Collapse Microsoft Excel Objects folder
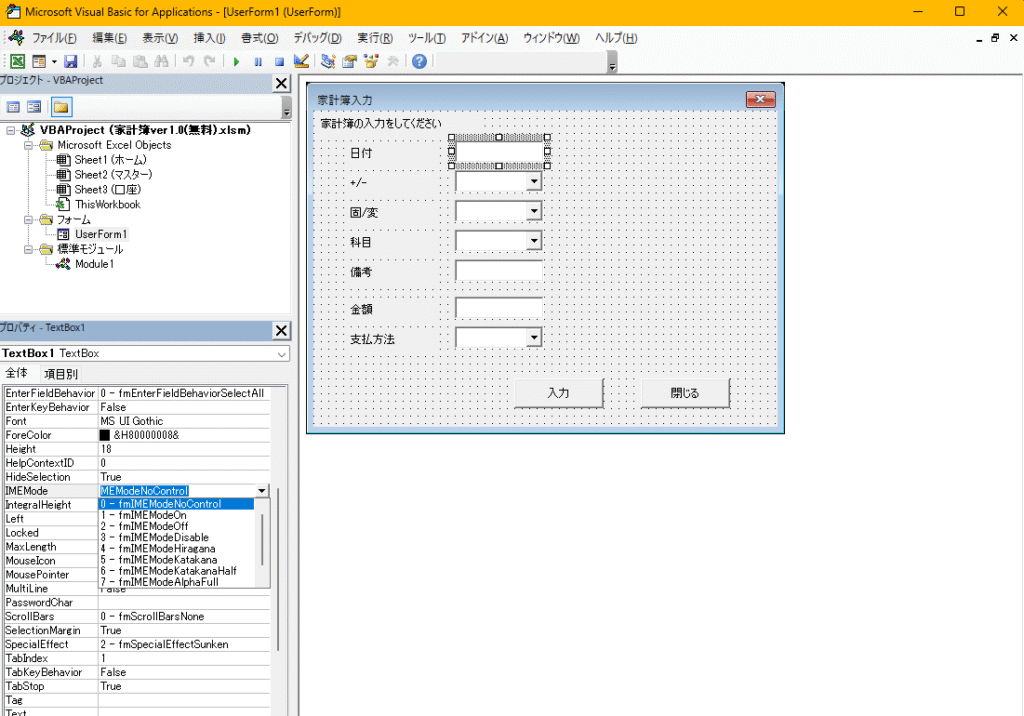 [x=29, y=145]
